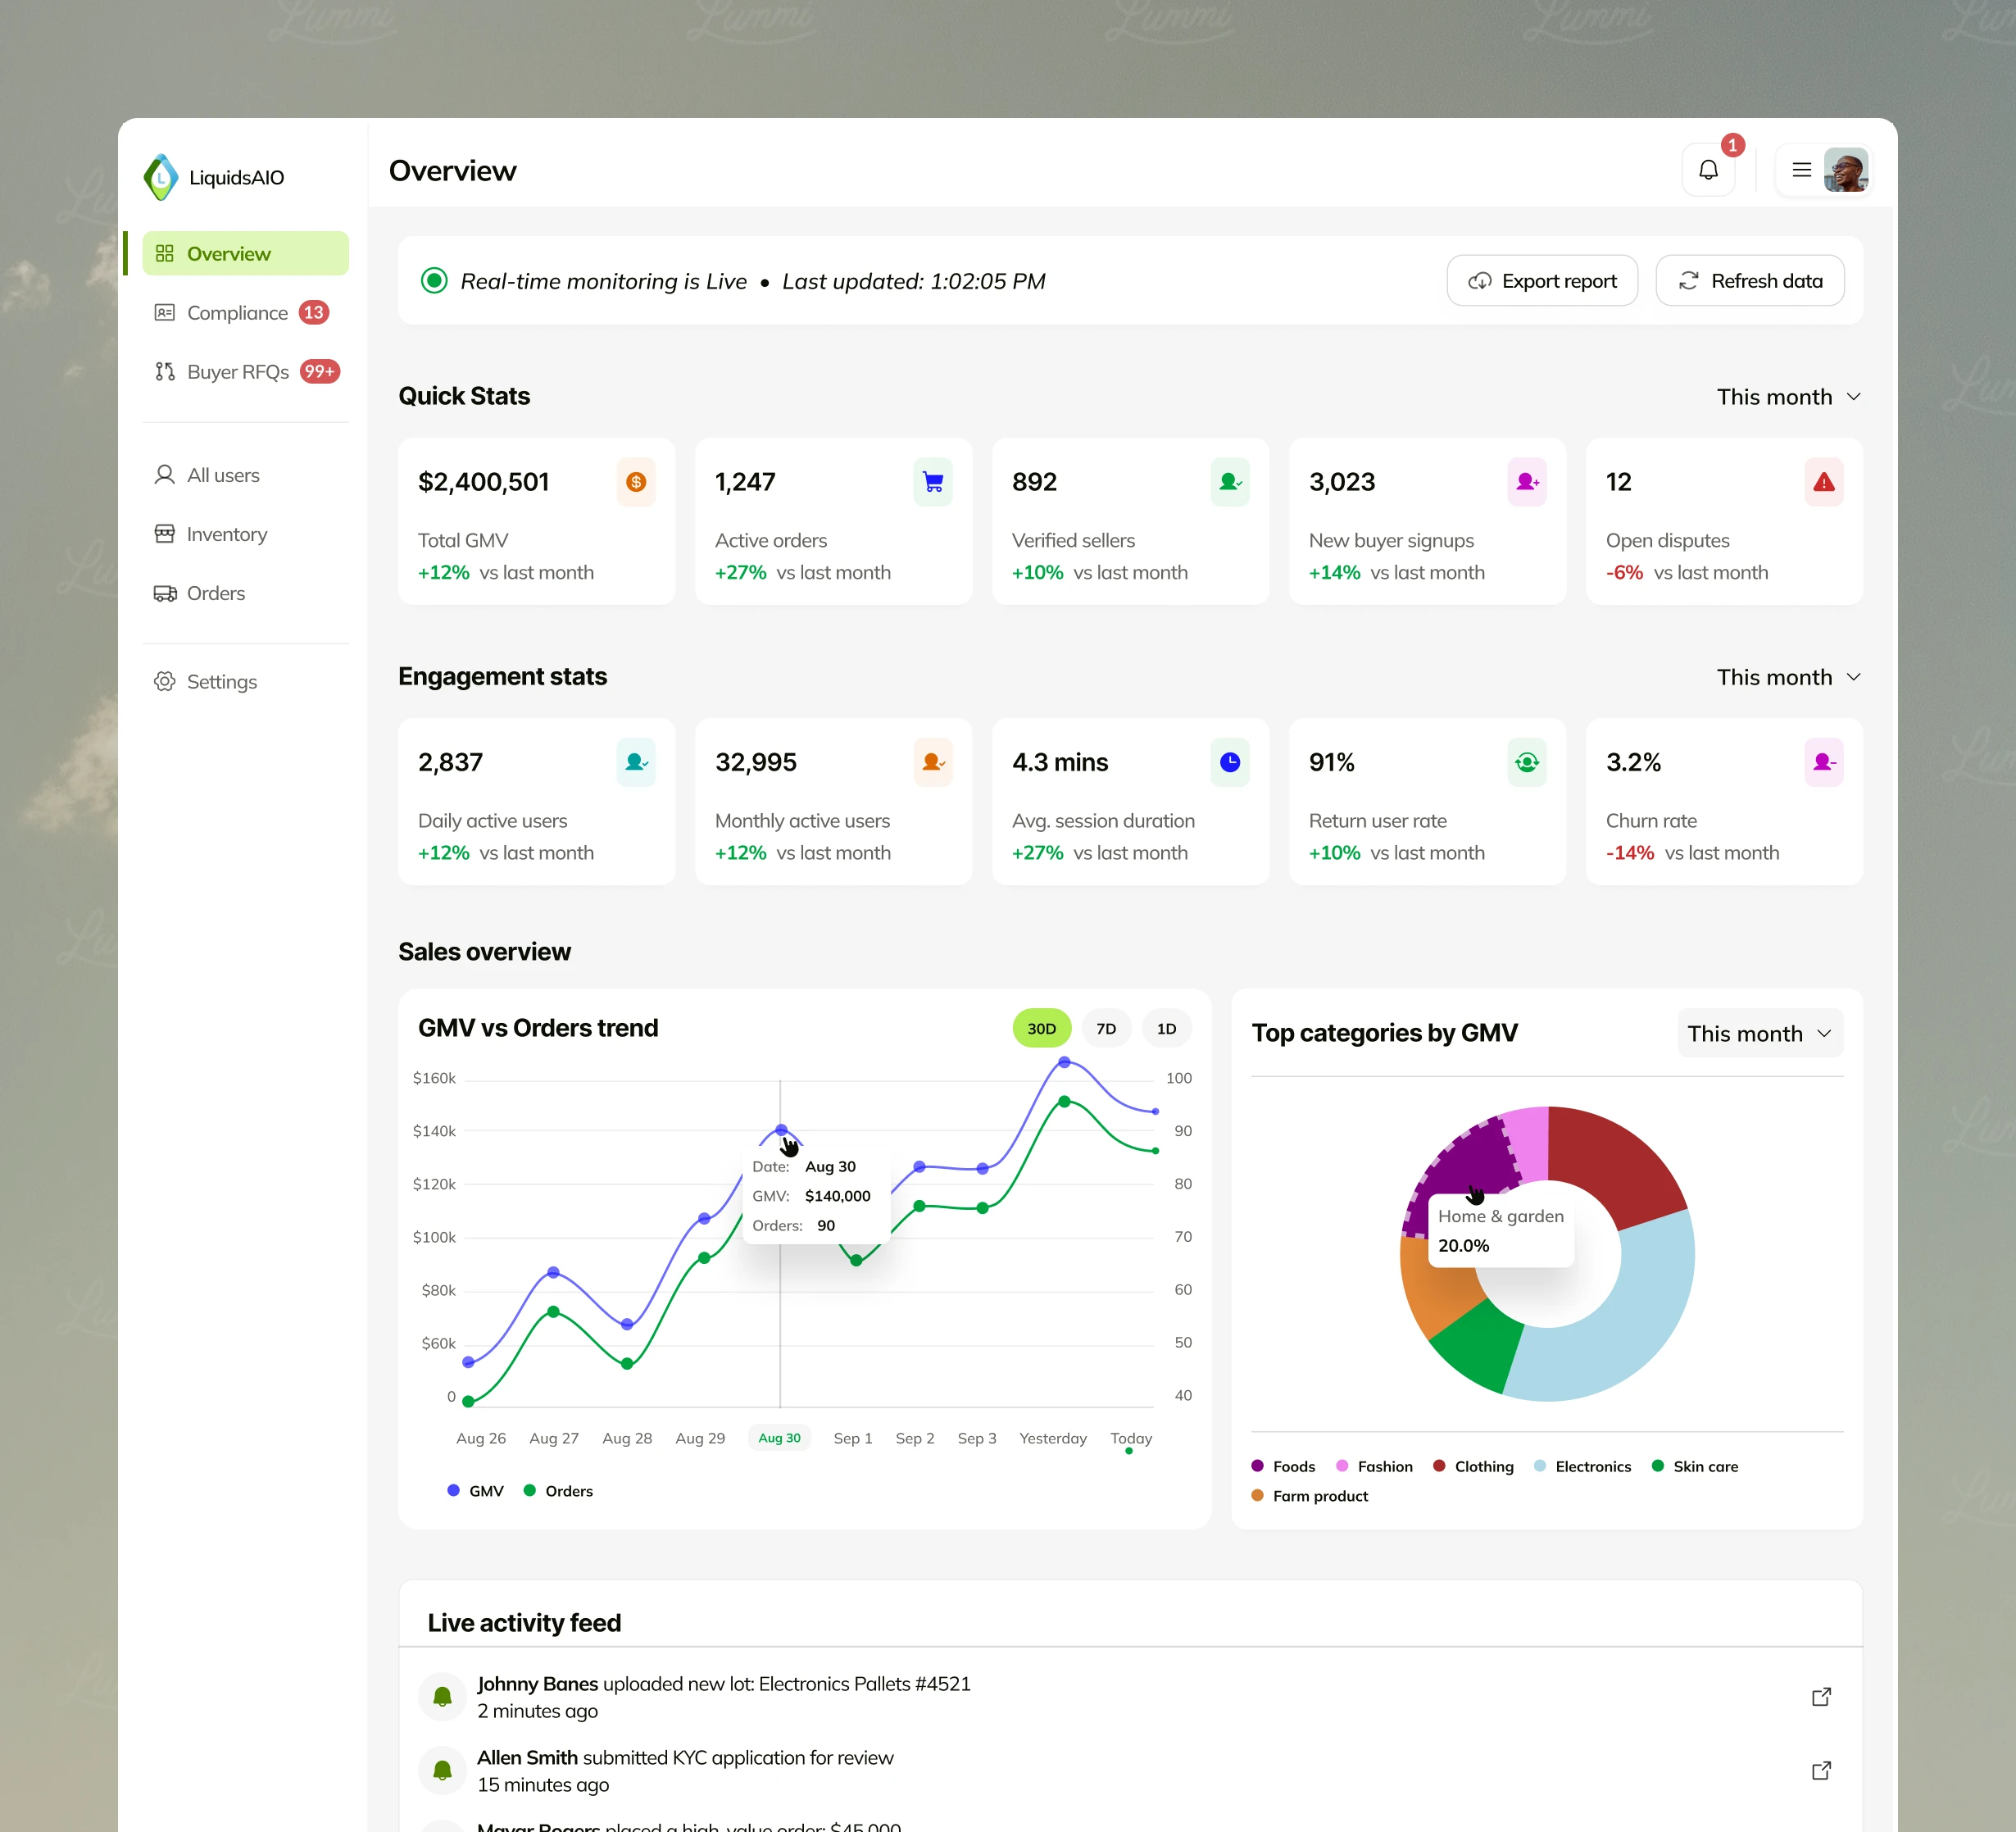Viewport: 2016px width, 1832px height.
Task: Click the live monitoring status indicator
Action: click(x=434, y=281)
